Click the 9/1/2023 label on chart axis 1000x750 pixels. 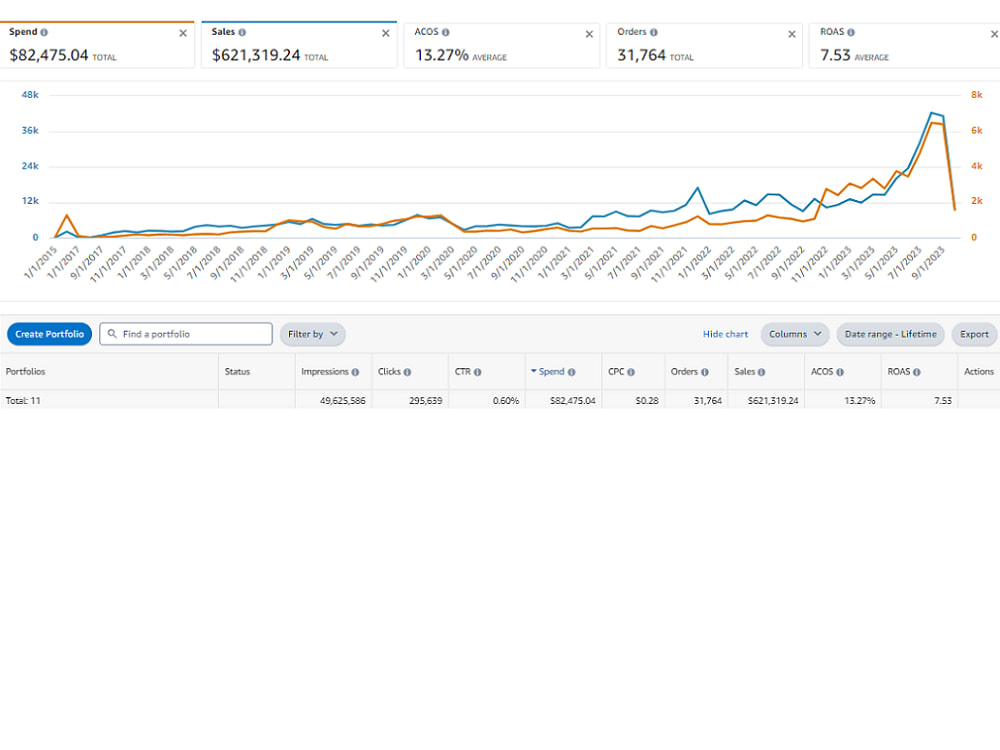click(x=928, y=263)
